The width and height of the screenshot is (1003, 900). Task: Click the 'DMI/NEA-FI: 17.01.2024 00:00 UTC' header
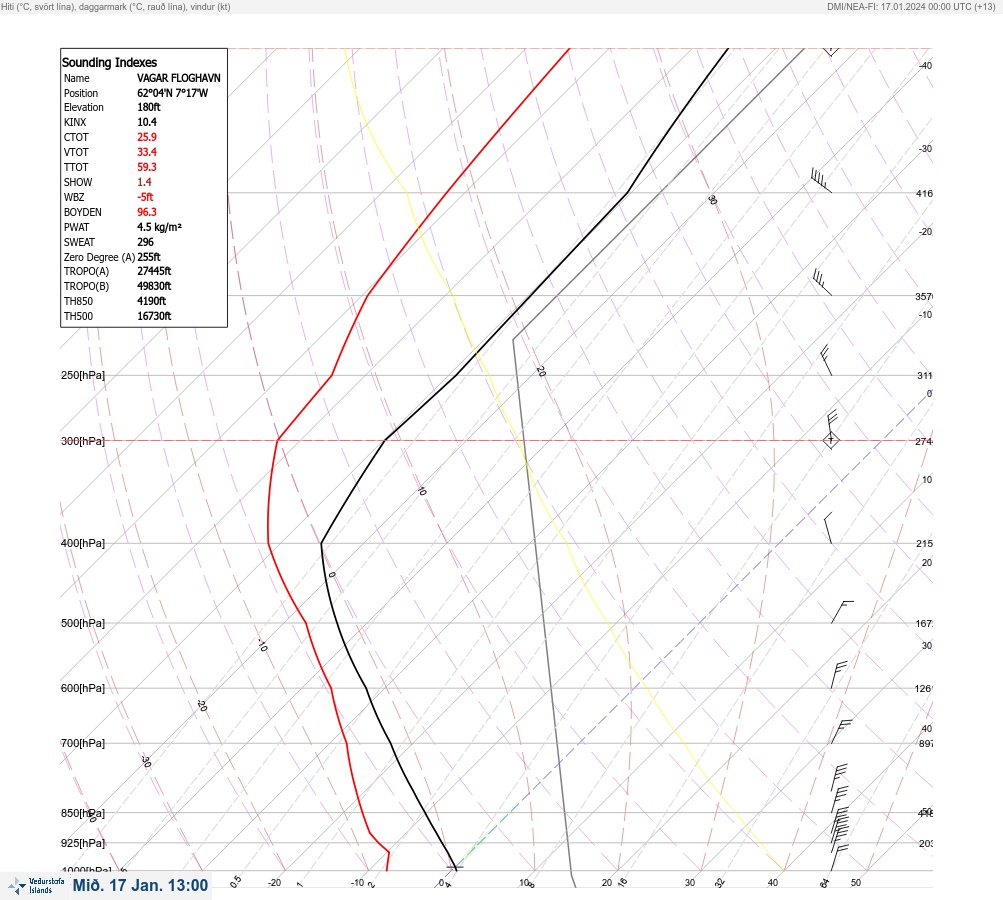click(x=899, y=7)
